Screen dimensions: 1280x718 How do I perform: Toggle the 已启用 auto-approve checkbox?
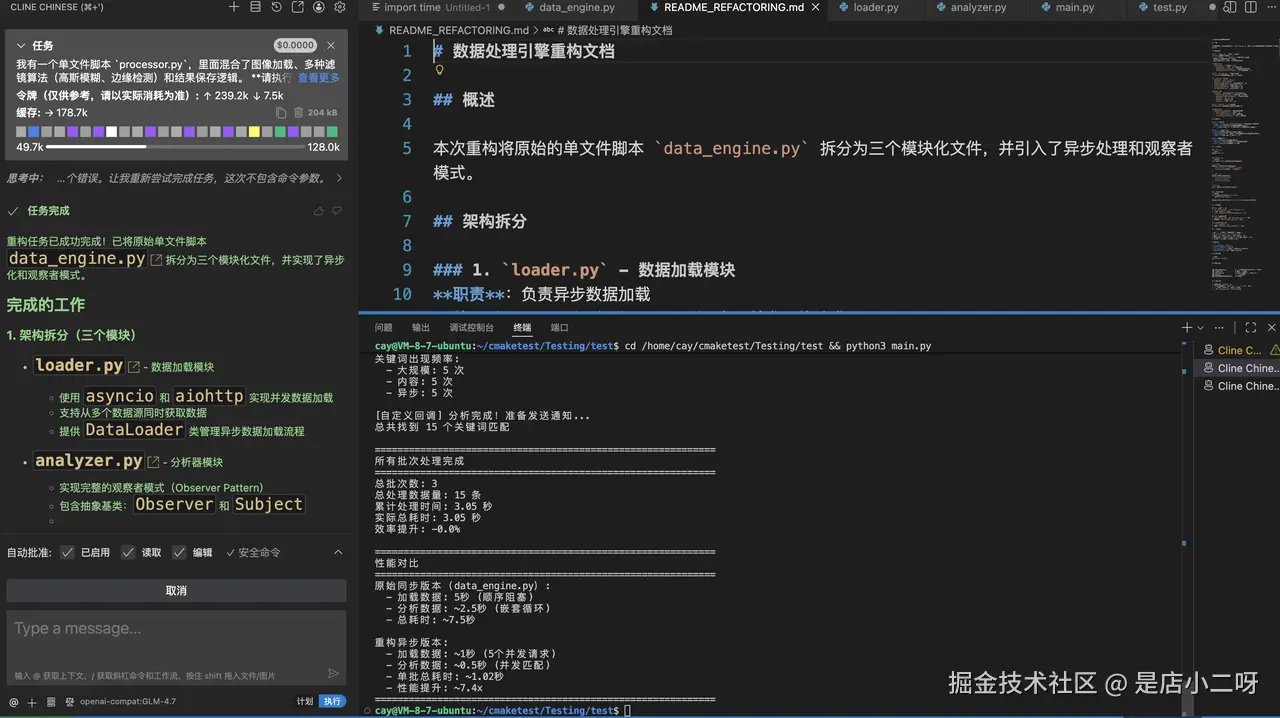(x=67, y=552)
